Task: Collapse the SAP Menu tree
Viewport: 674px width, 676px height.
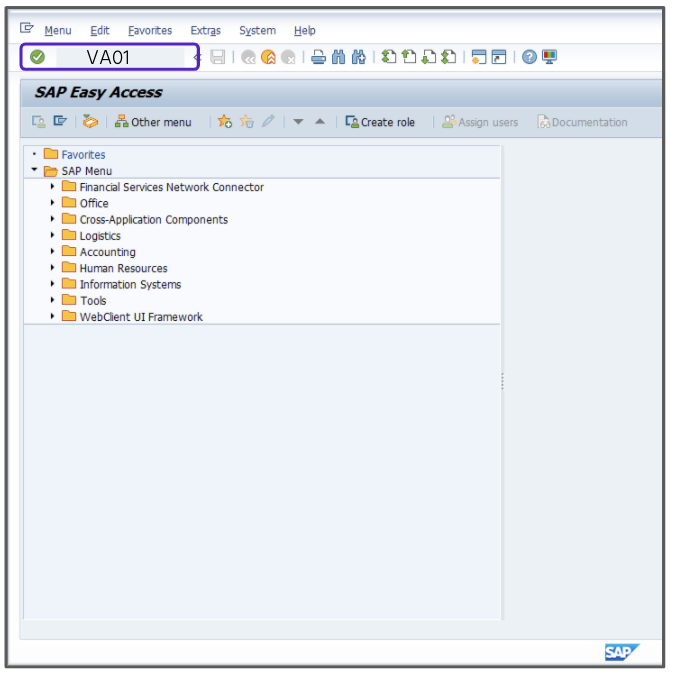Action: pyautogui.click(x=34, y=171)
